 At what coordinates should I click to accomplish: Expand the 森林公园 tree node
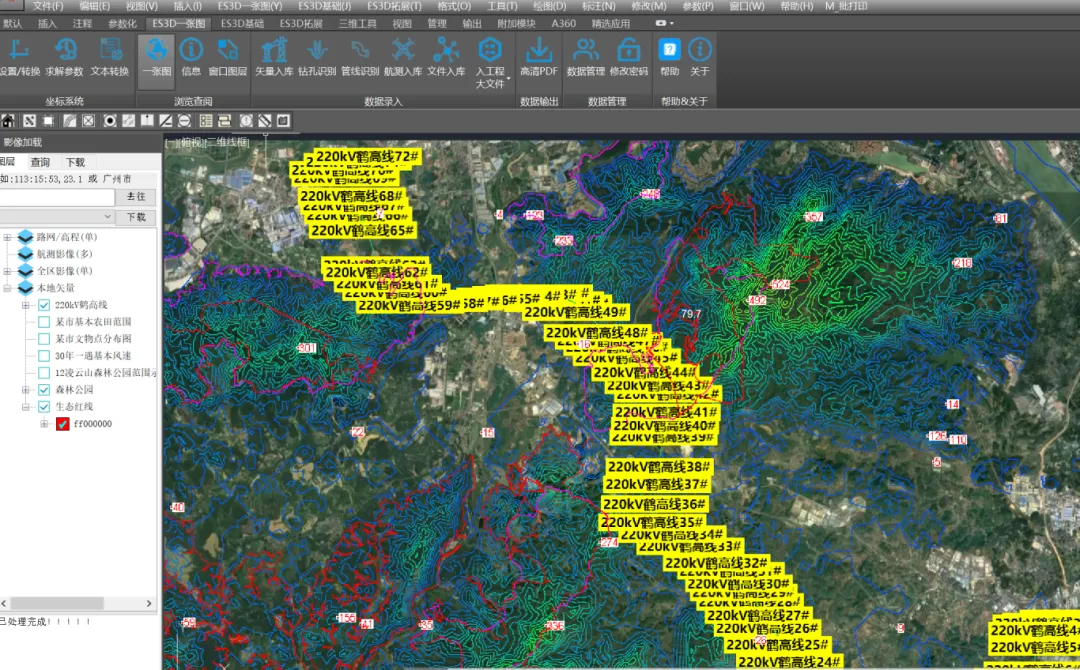pos(26,390)
